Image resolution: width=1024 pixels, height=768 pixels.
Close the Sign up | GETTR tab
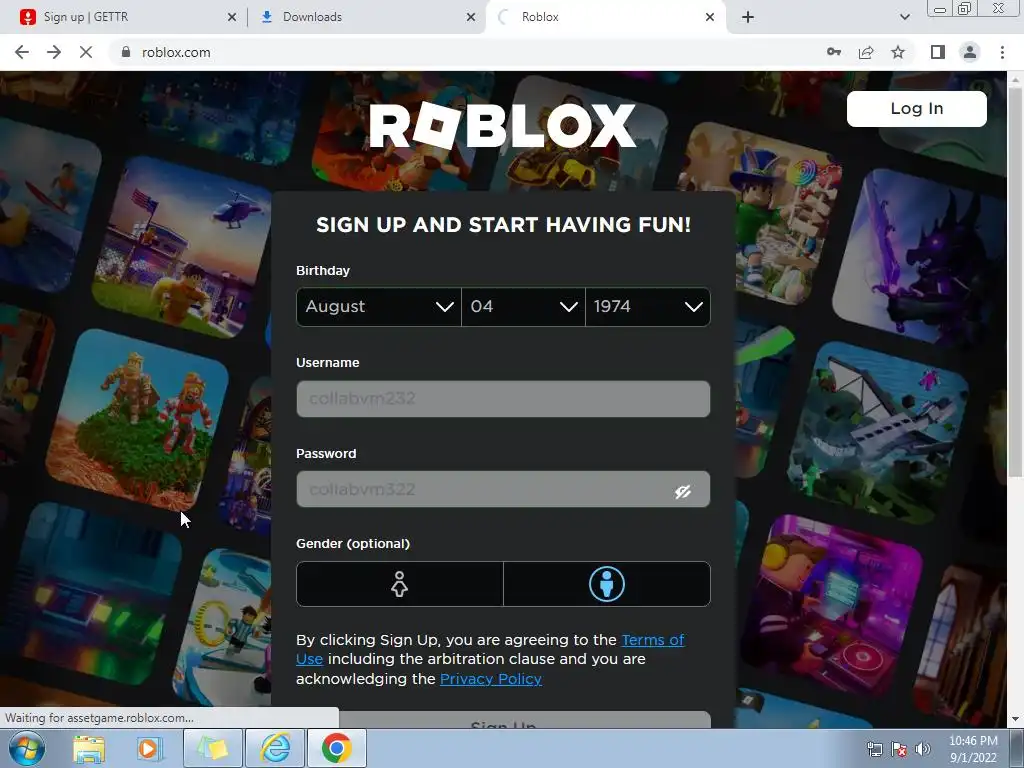pos(232,17)
